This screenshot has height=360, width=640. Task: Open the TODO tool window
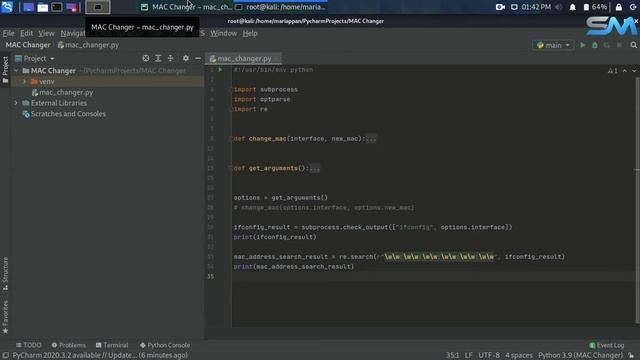(x=28, y=345)
